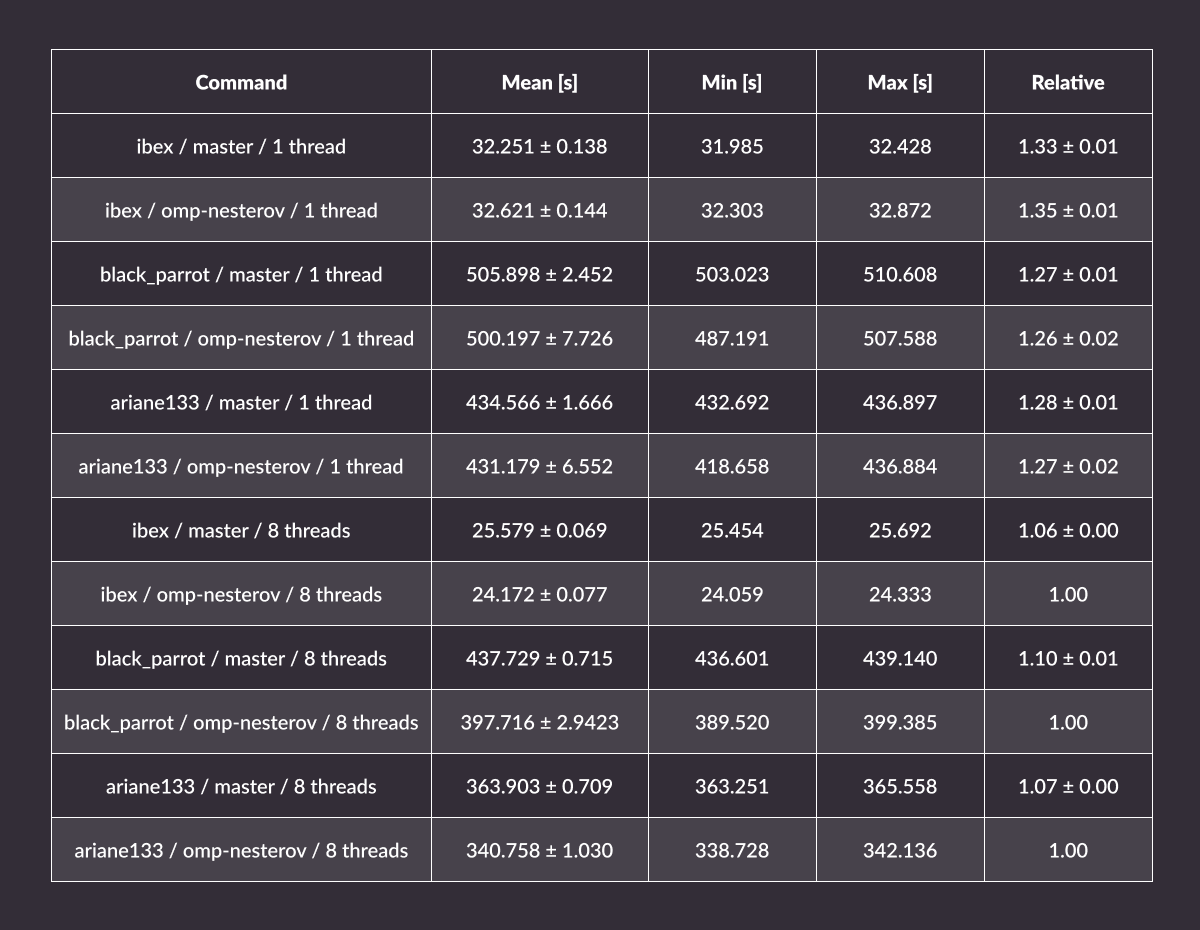Image resolution: width=1200 pixels, height=930 pixels.
Task: Select 'black_parrot / master / 1 thread' cell
Action: (x=241, y=274)
